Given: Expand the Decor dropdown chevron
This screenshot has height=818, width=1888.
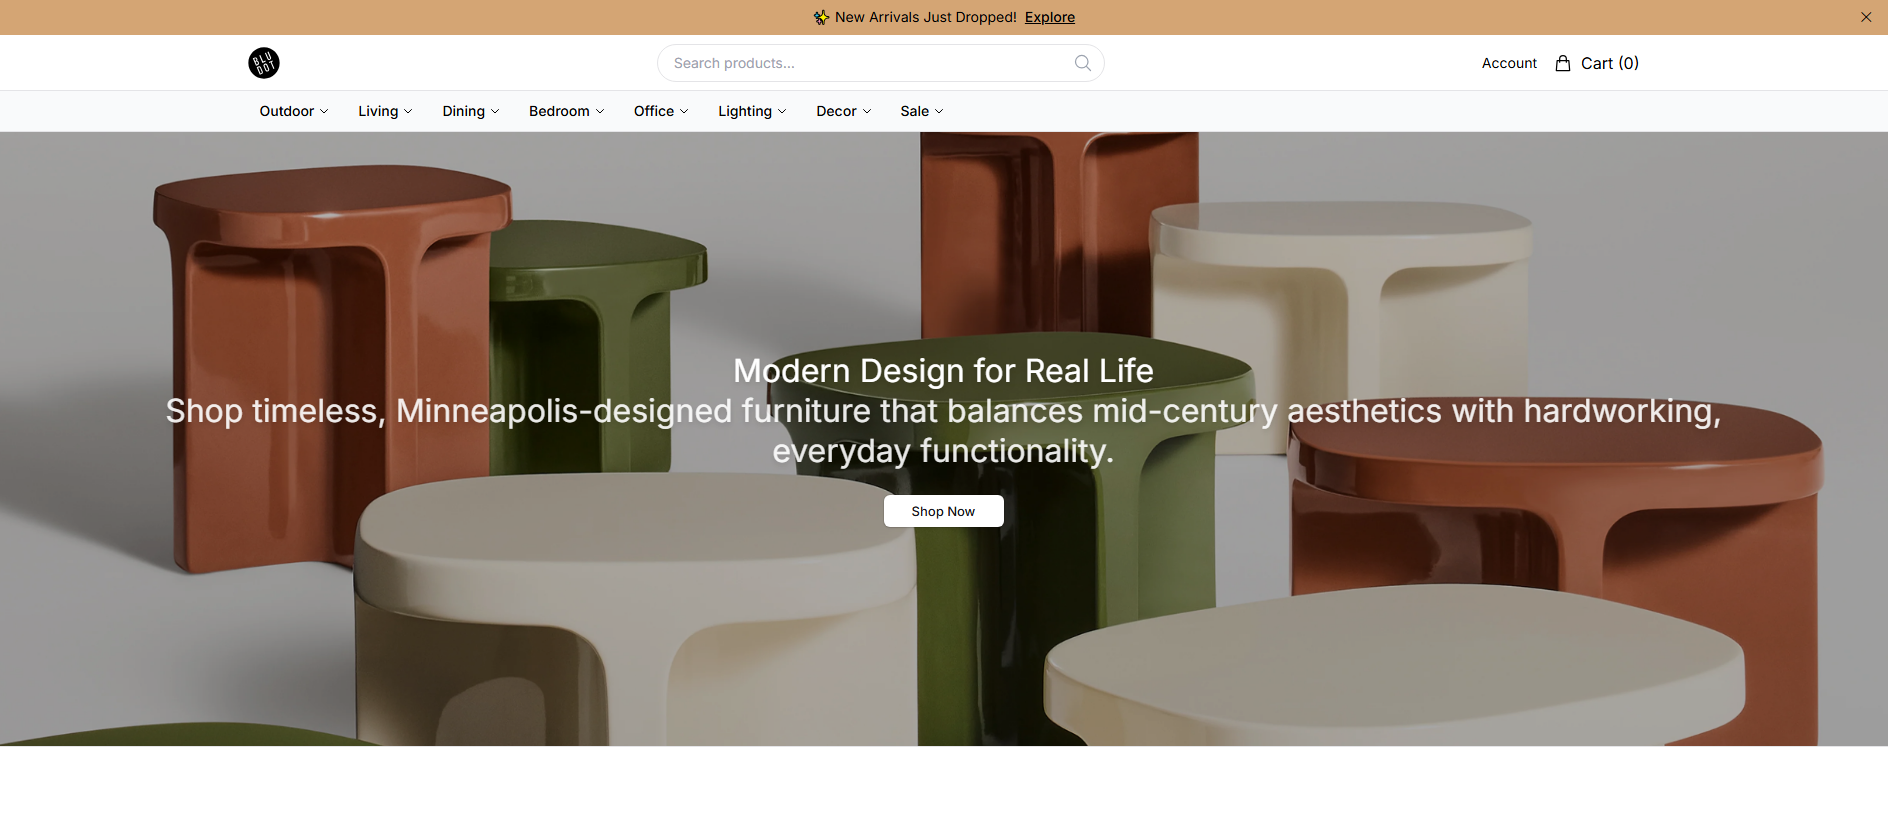Looking at the screenshot, I should (x=867, y=111).
